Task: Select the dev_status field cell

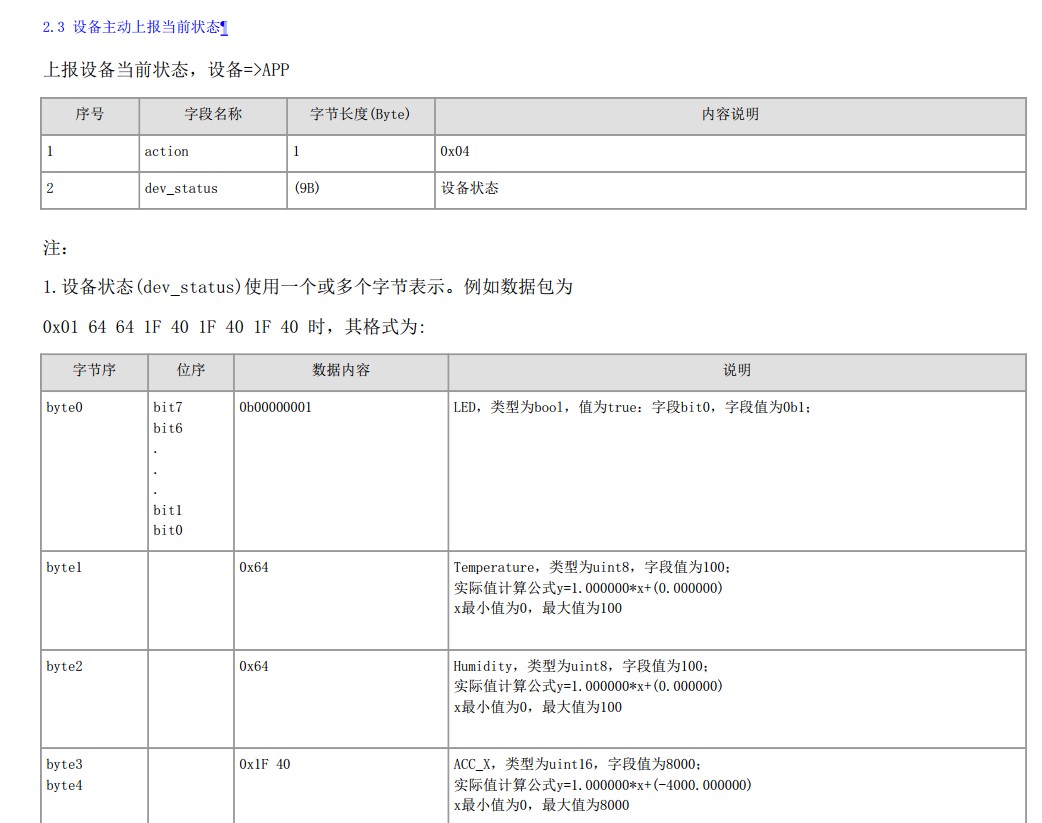Action: pyautogui.click(x=181, y=189)
